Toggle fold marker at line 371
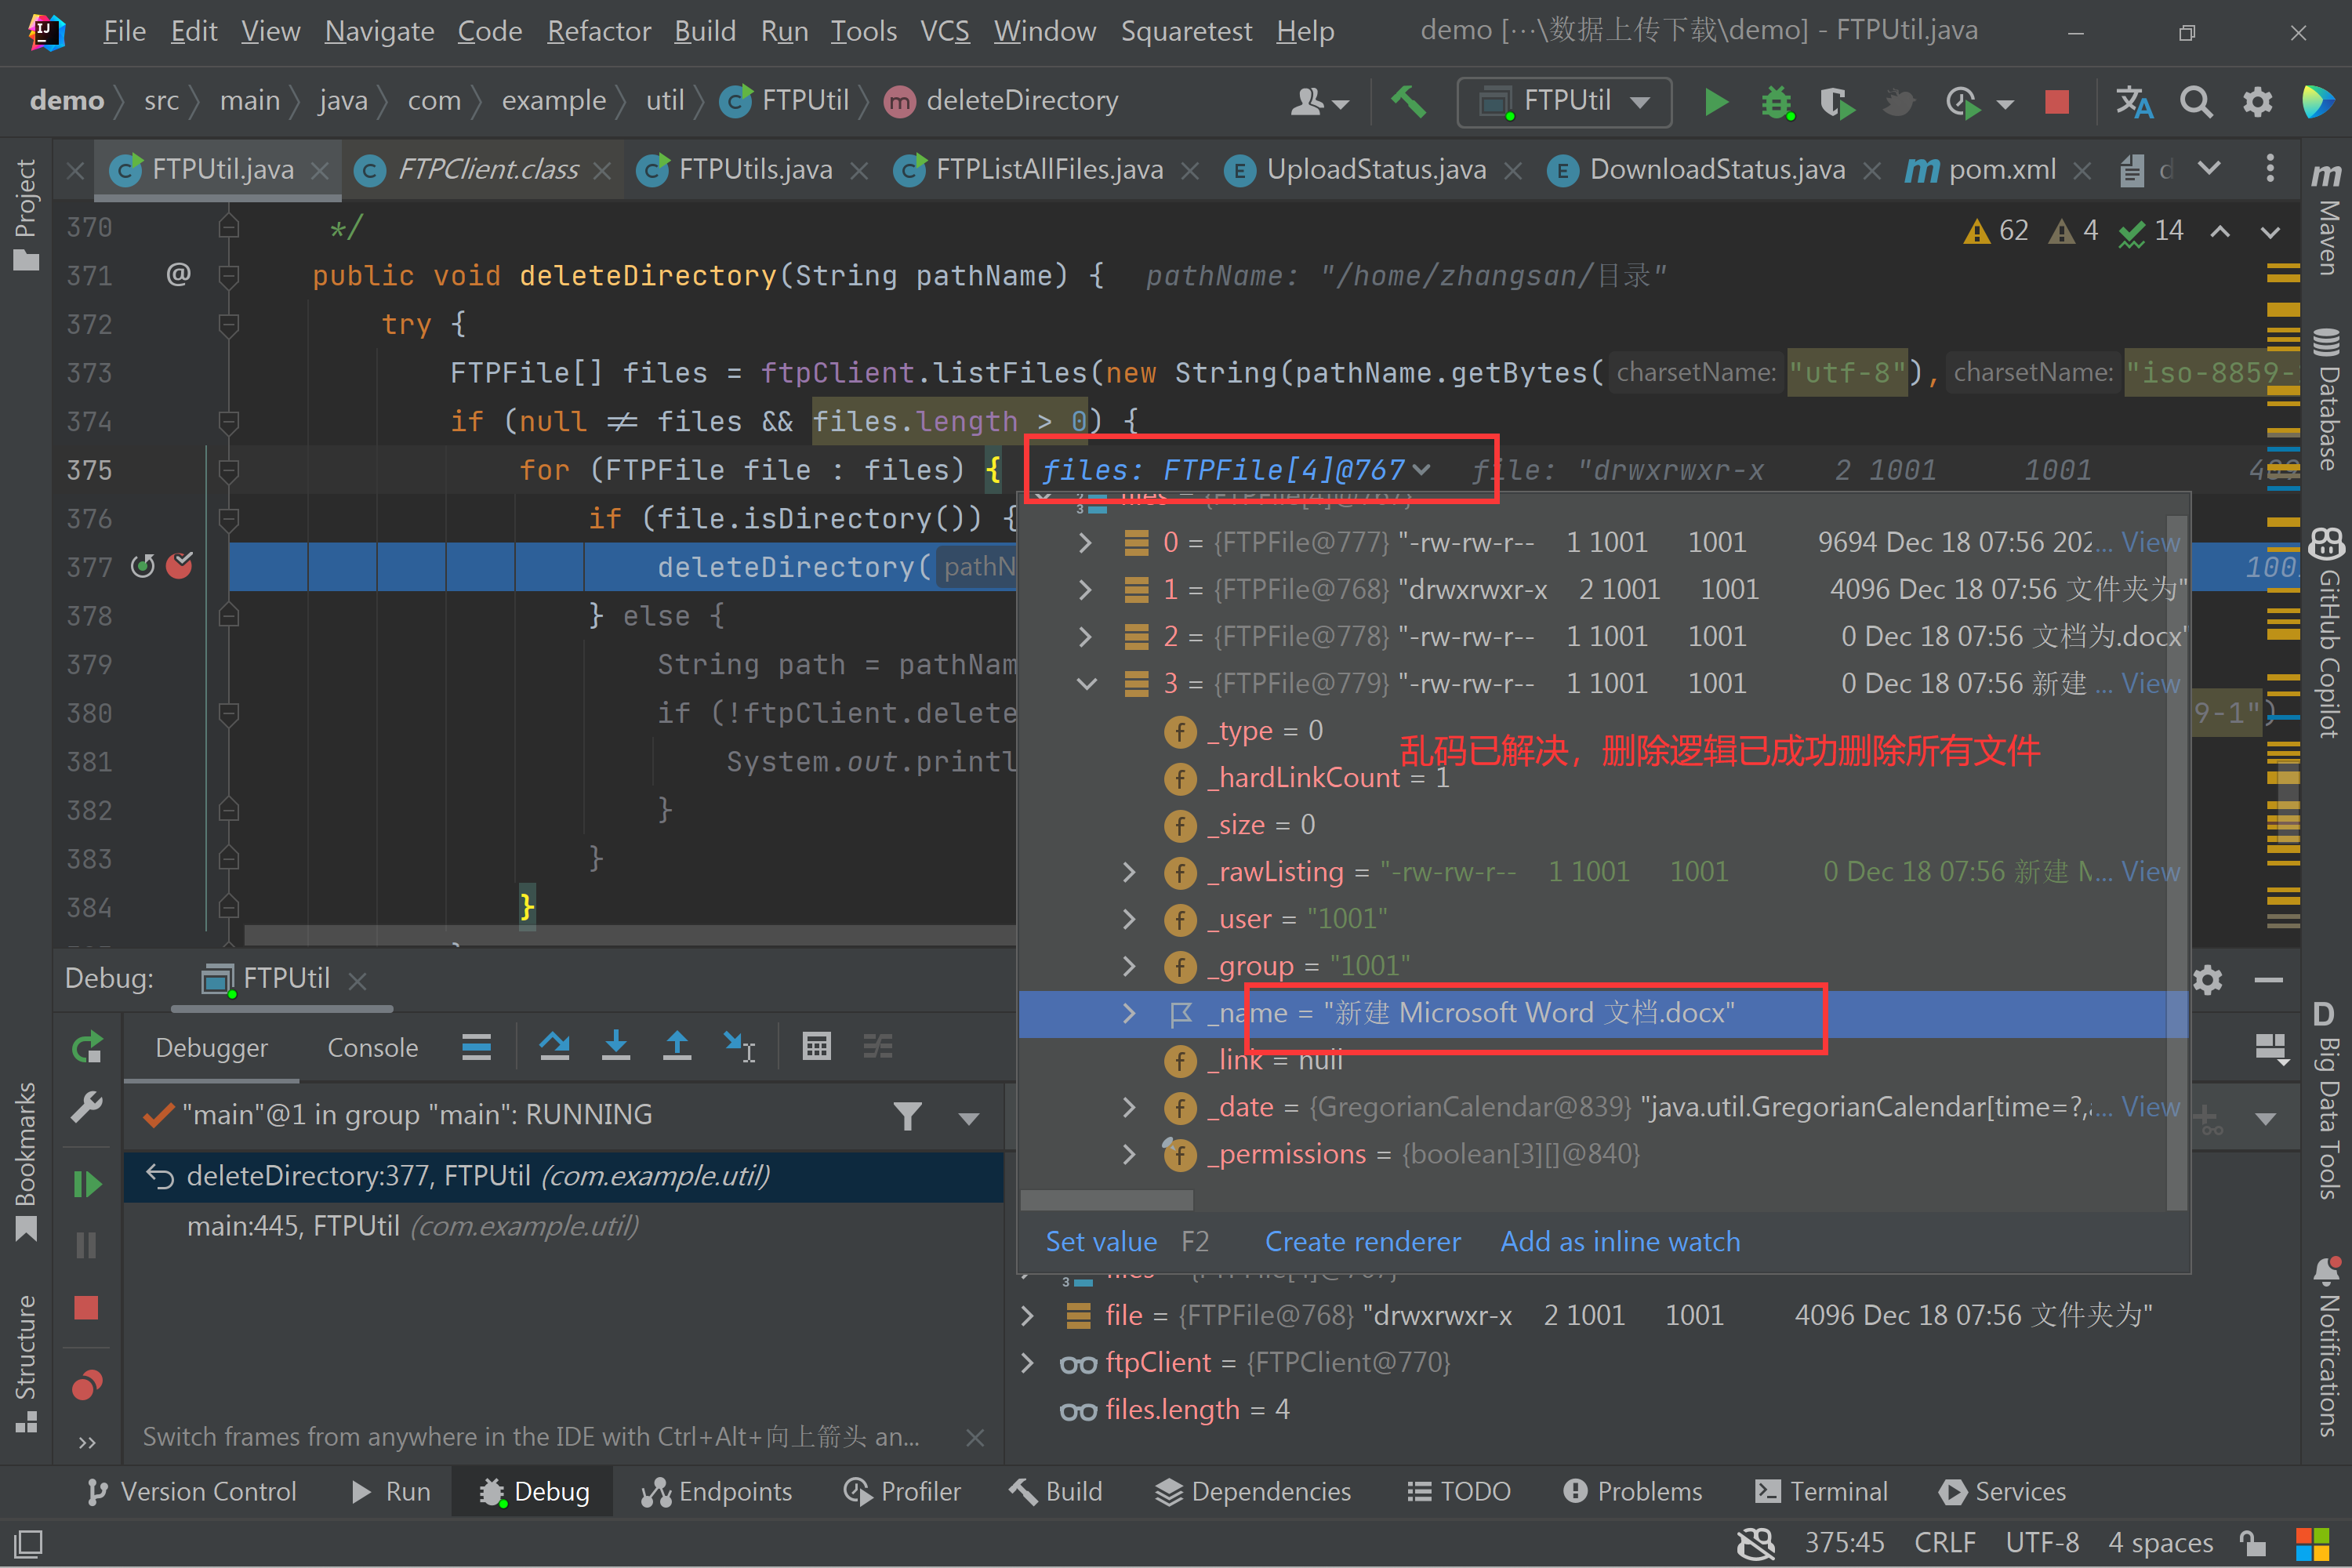Screen dimensions: 2352x1568 pos(229,275)
